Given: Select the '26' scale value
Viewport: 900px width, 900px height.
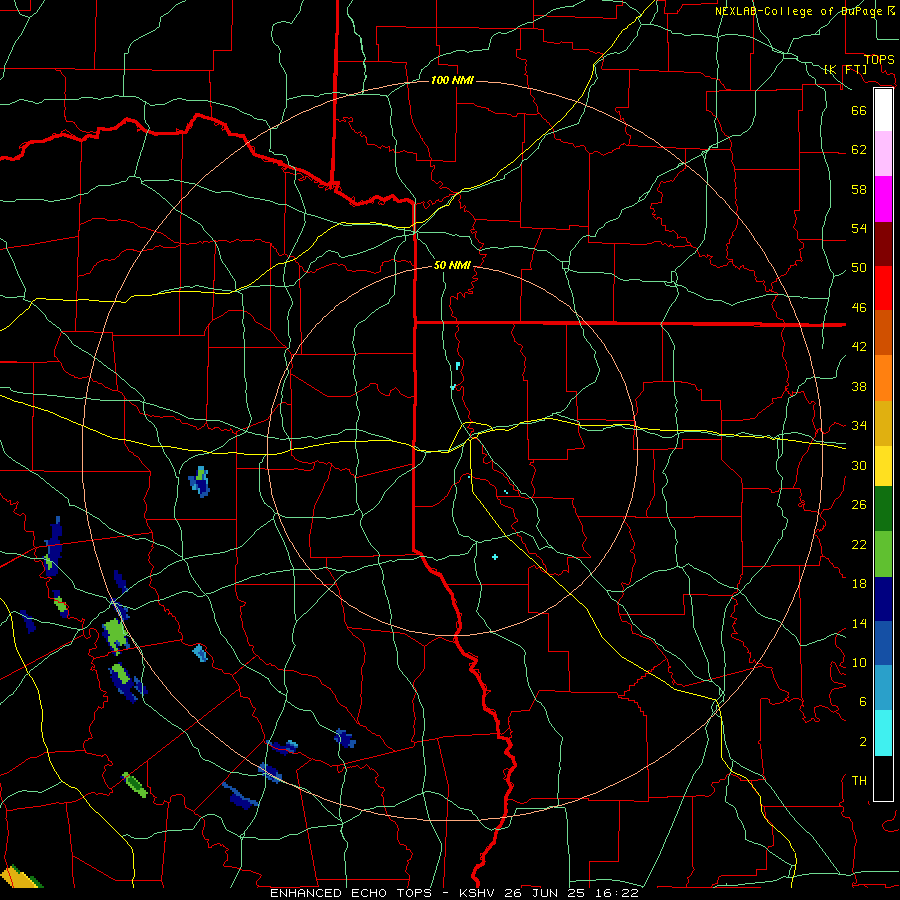Looking at the screenshot, I should pyautogui.click(x=859, y=505).
